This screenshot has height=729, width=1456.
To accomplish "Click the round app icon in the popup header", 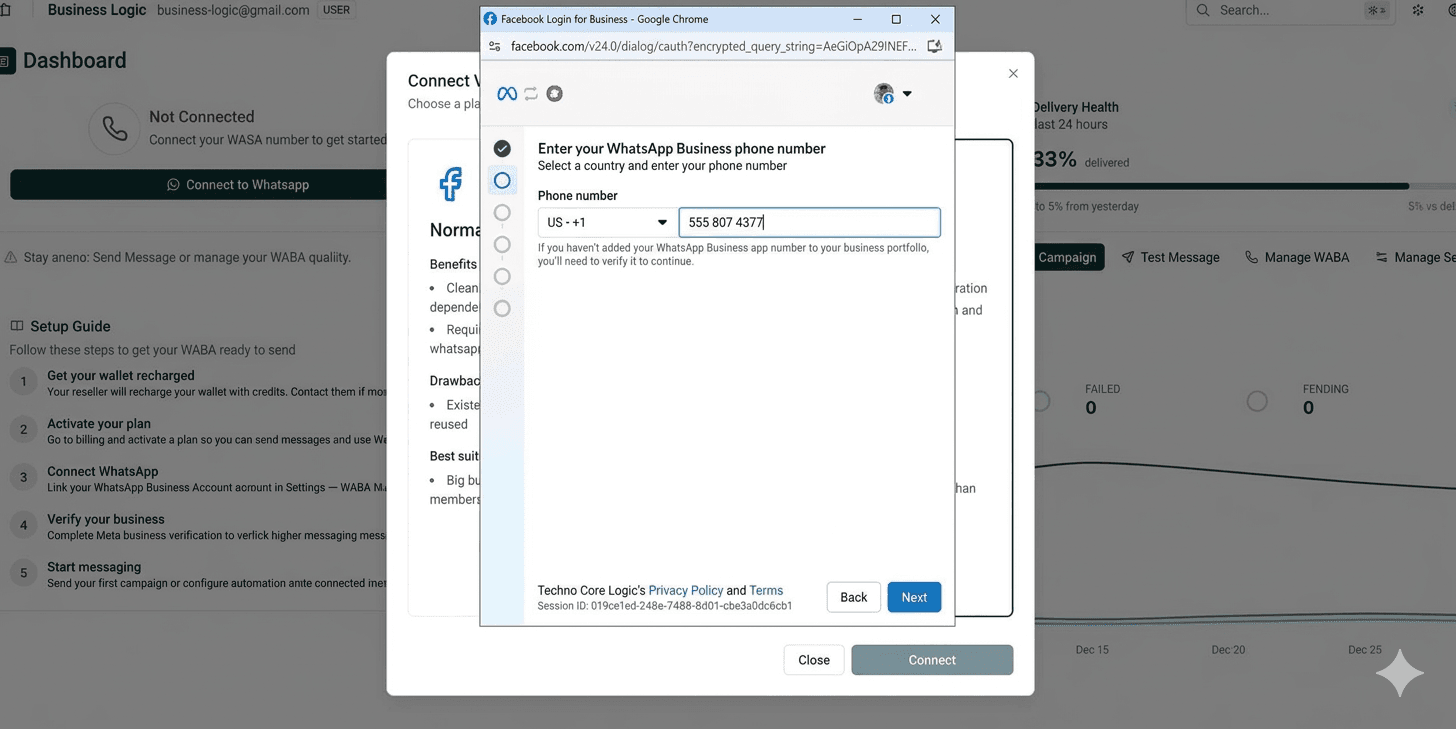I will coord(554,93).
